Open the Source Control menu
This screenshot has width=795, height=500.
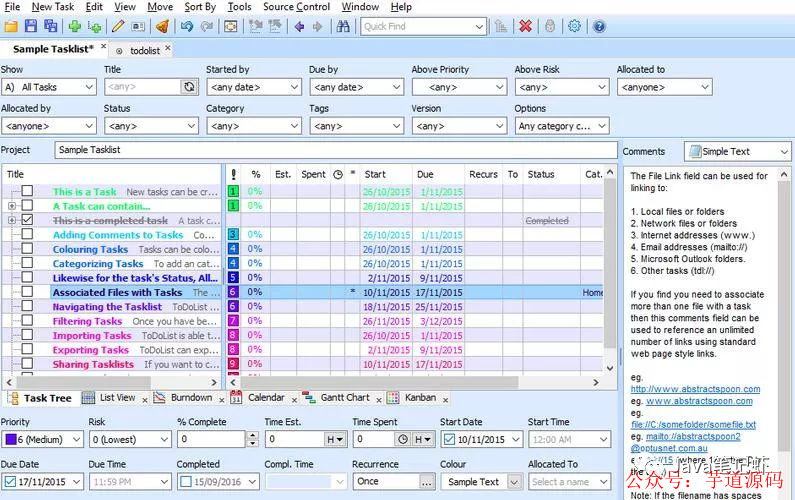(x=296, y=7)
